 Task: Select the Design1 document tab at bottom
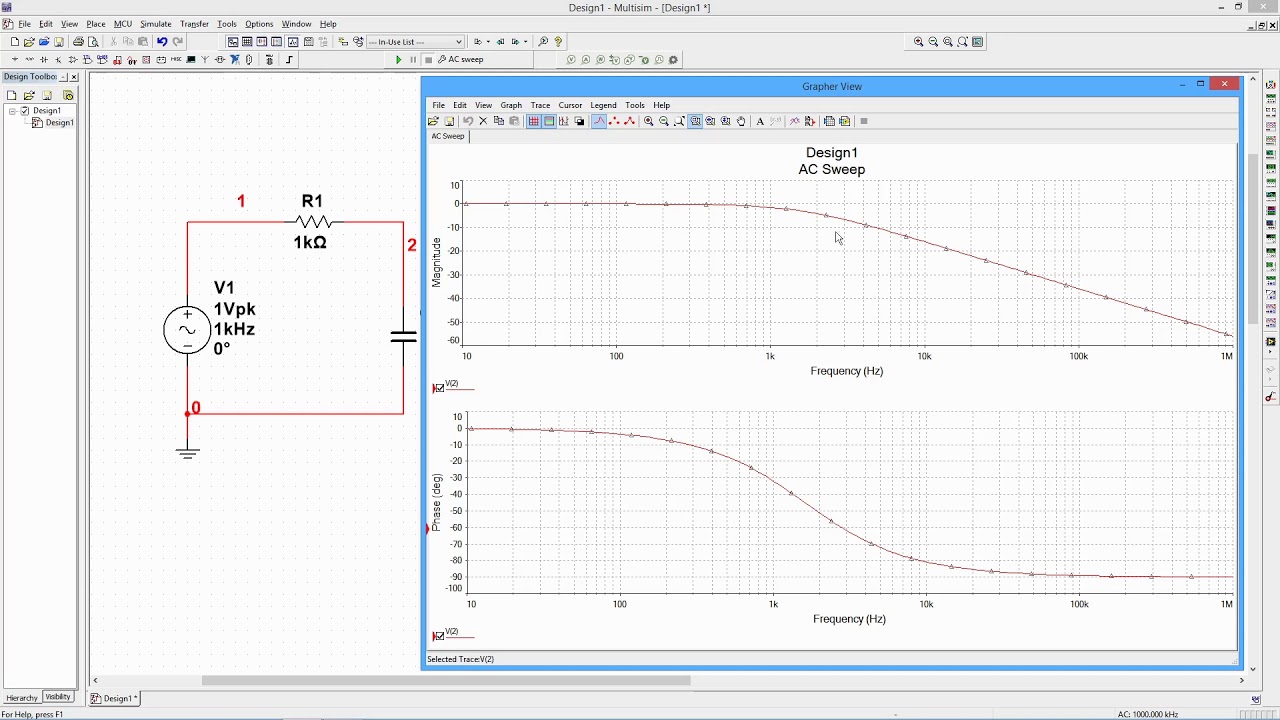tap(115, 698)
